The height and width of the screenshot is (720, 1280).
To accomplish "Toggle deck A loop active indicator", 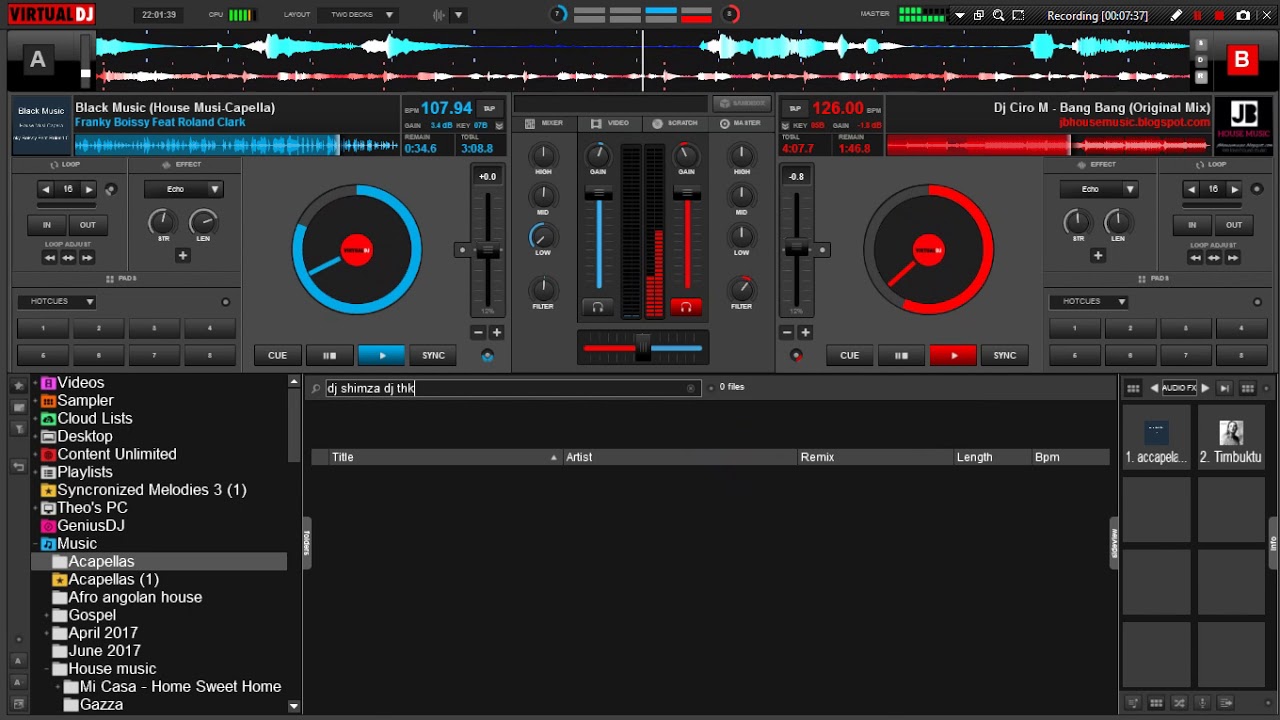I will coord(110,189).
